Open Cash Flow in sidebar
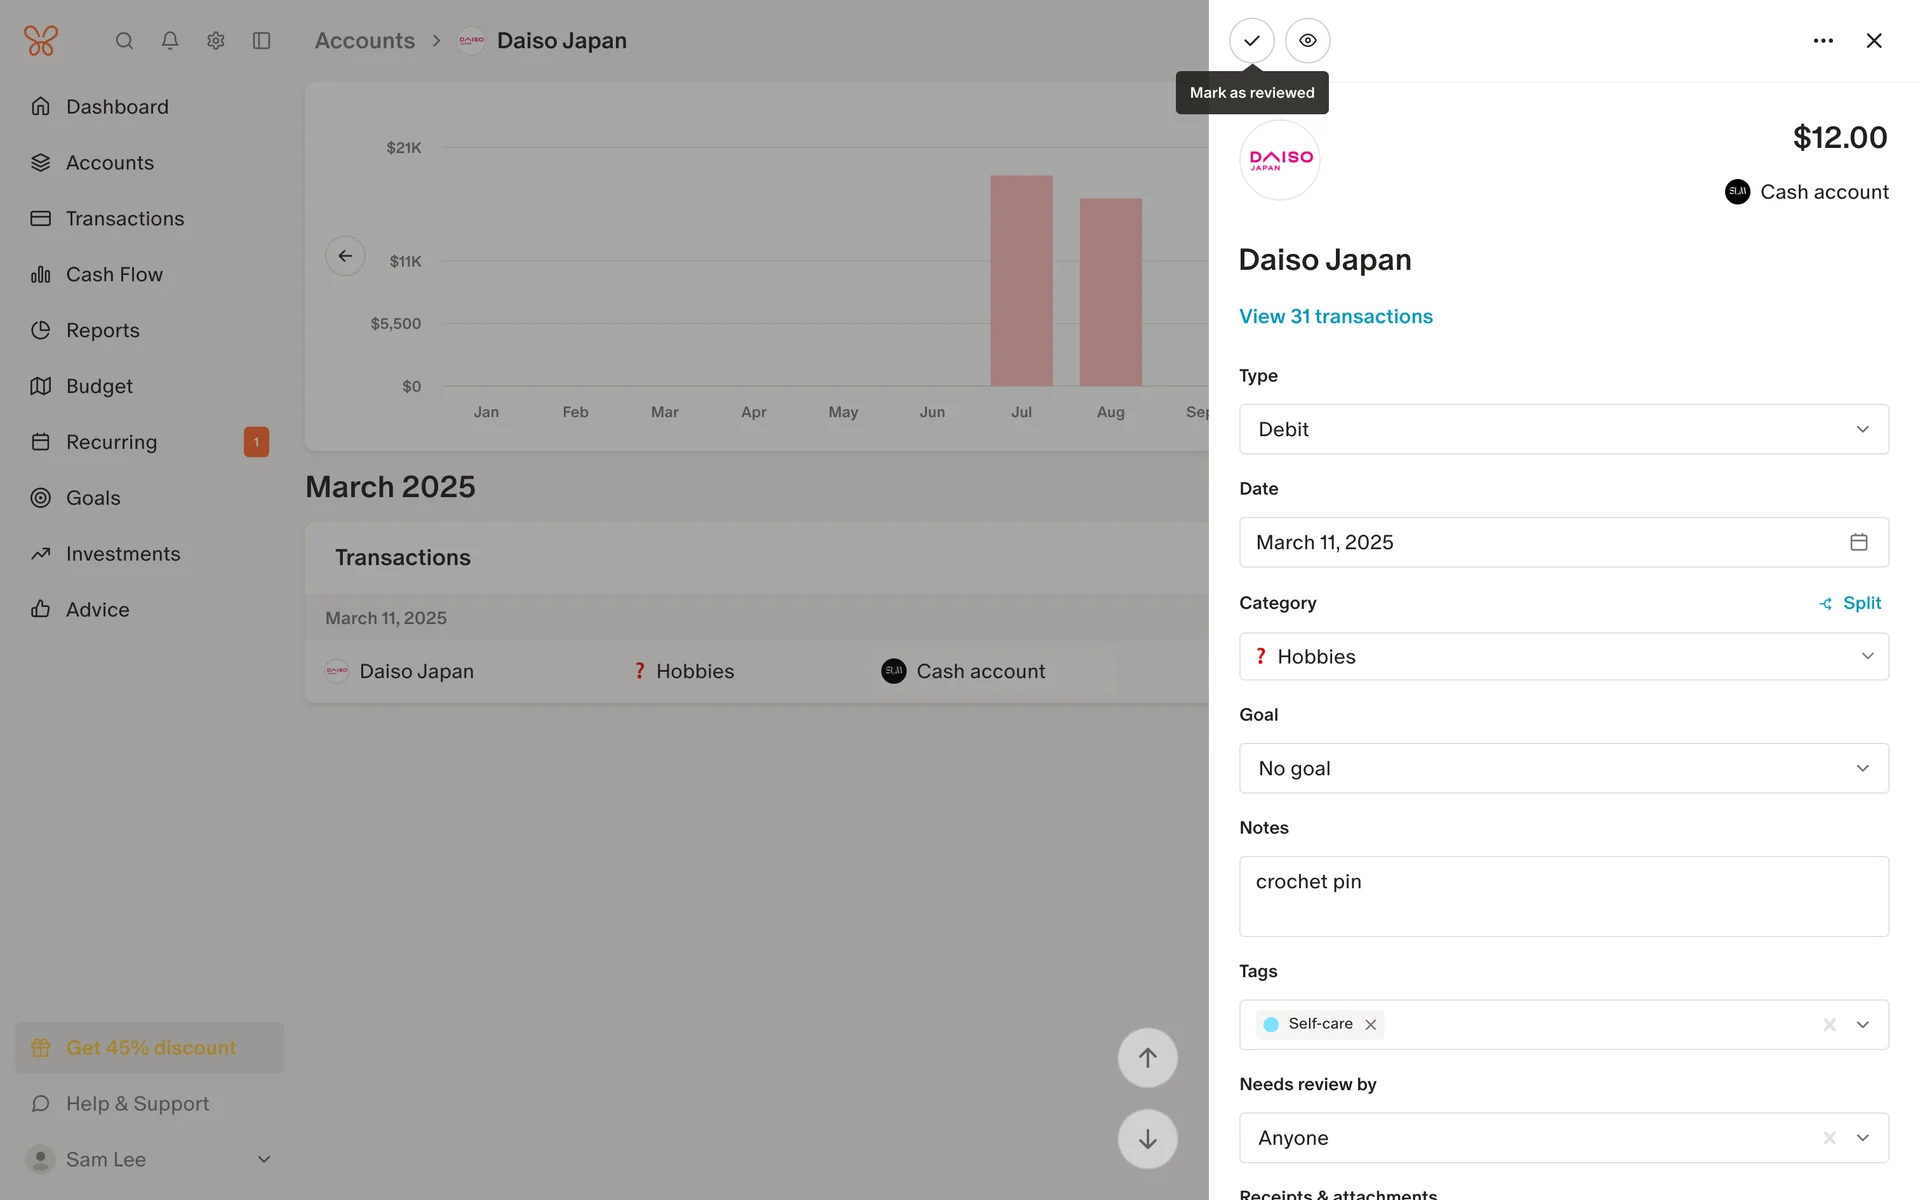 (114, 274)
